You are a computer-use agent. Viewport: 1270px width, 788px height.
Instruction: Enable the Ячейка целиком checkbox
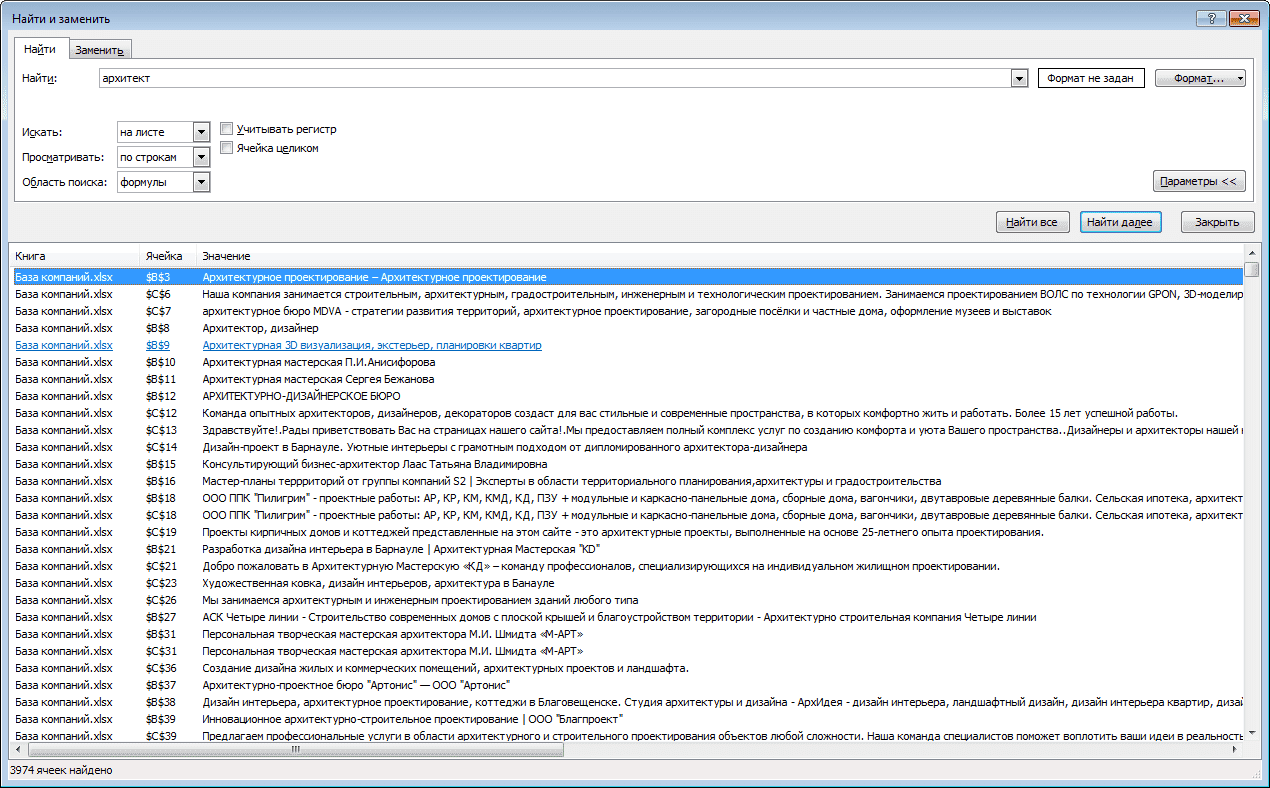click(x=227, y=148)
